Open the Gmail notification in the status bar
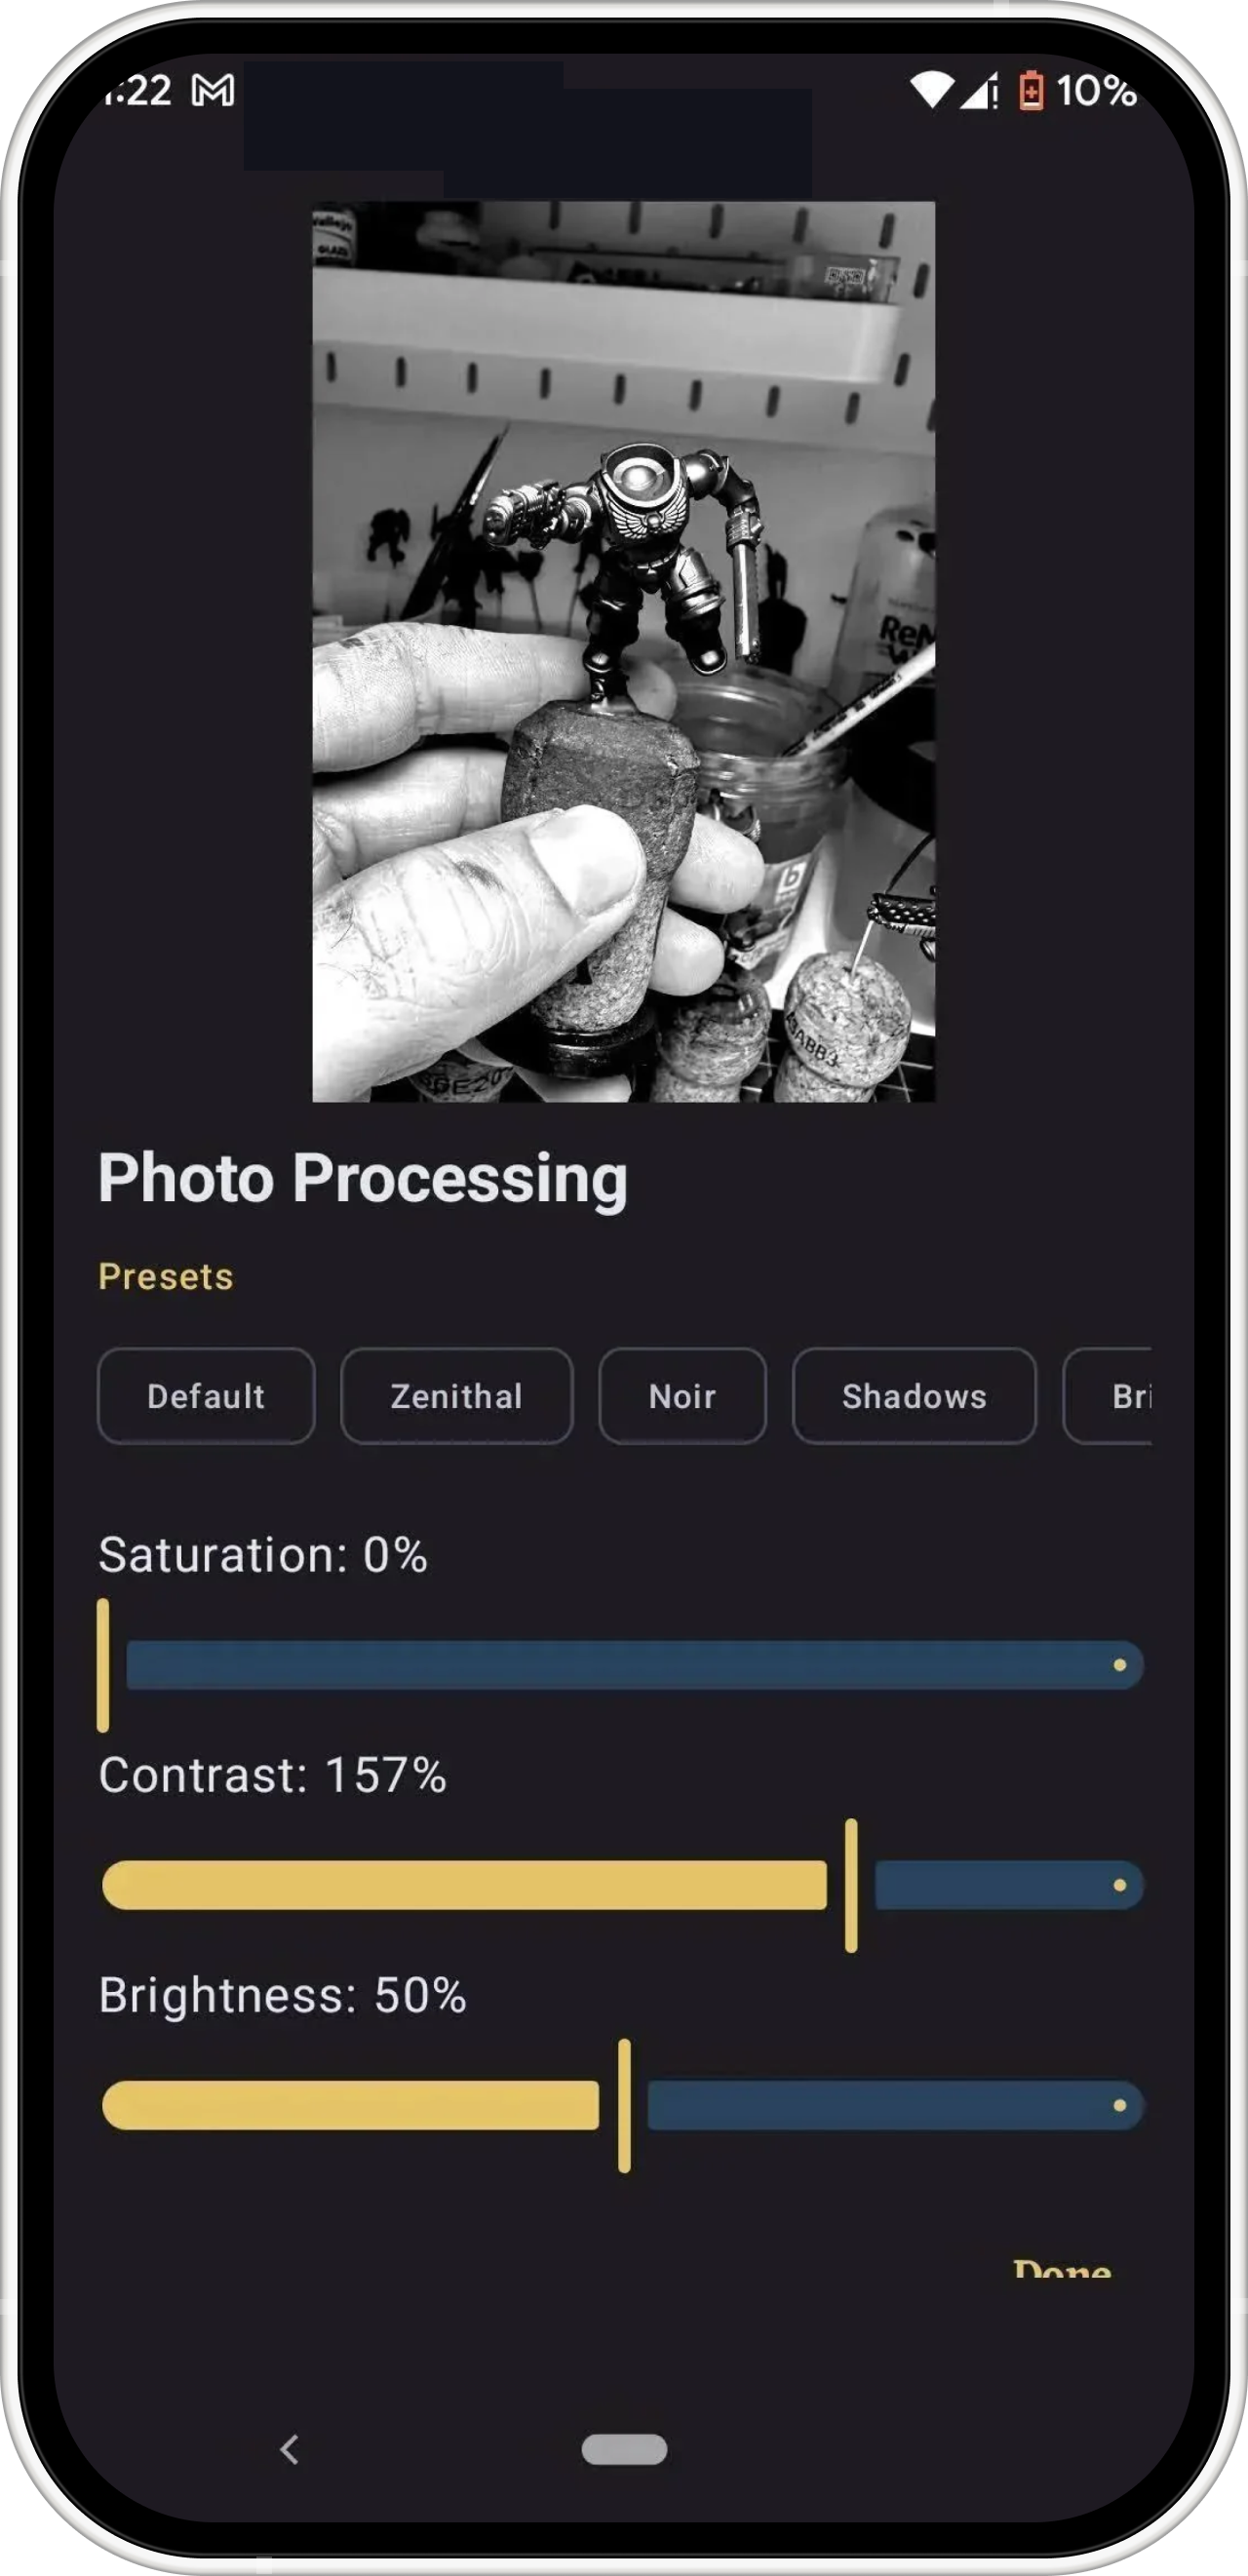Image resolution: width=1248 pixels, height=2576 pixels. pos(210,92)
